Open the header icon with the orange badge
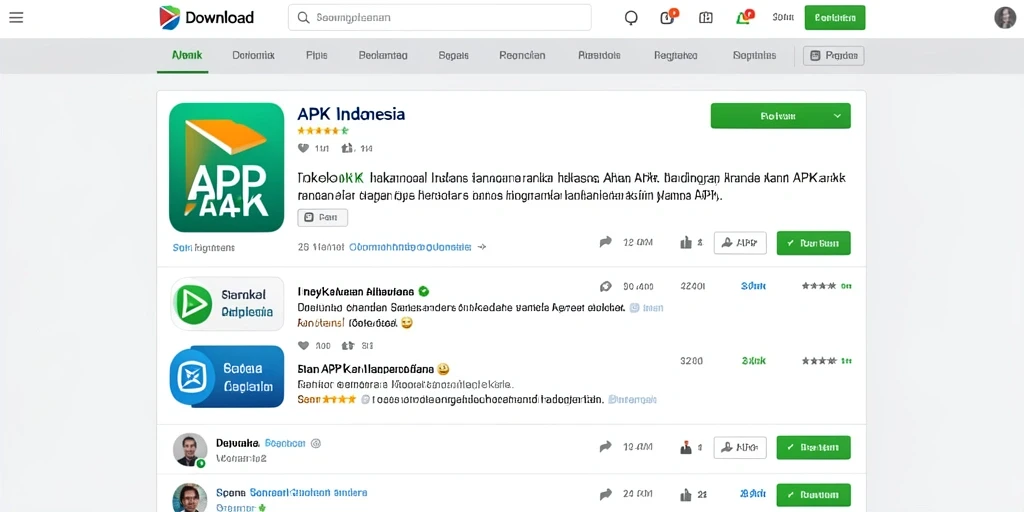 667,17
